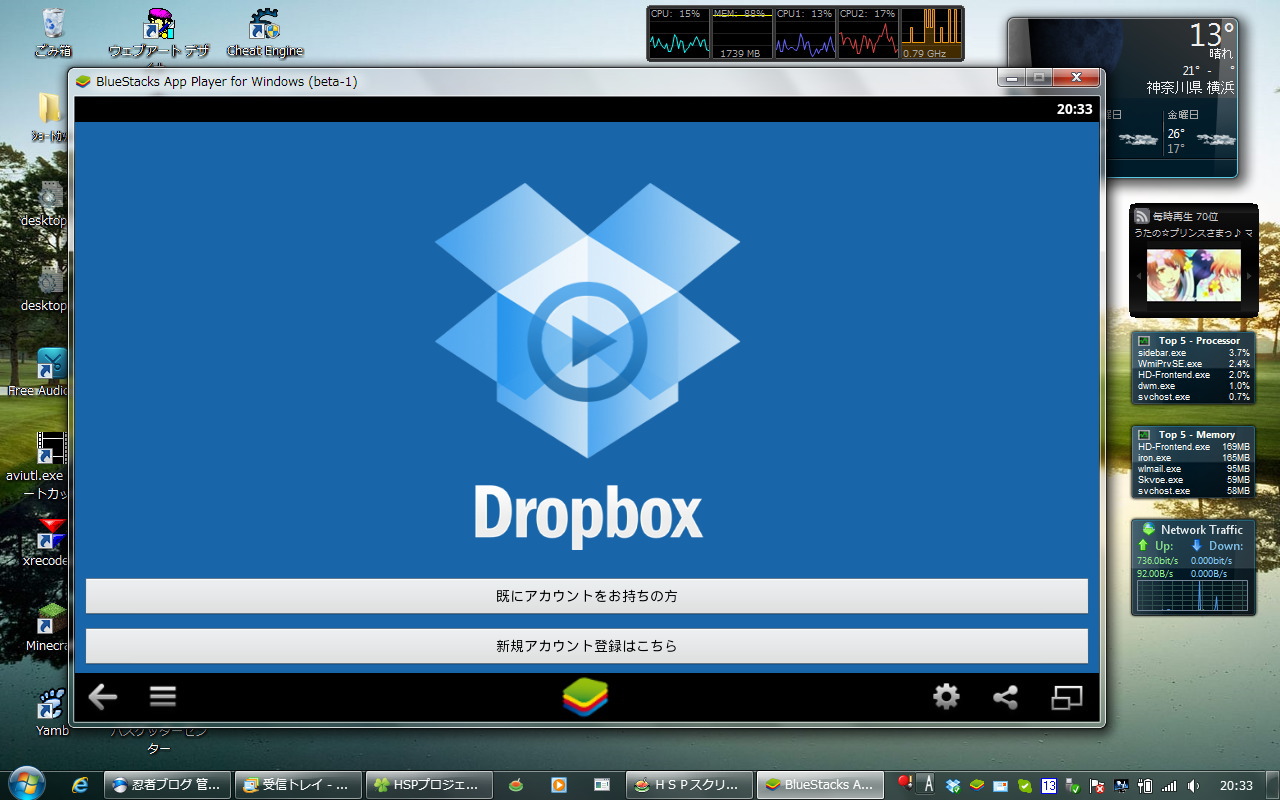Image resolution: width=1280 pixels, height=800 pixels.
Task: Switch to 忍者ブログ taskbar window
Action: pos(168,785)
